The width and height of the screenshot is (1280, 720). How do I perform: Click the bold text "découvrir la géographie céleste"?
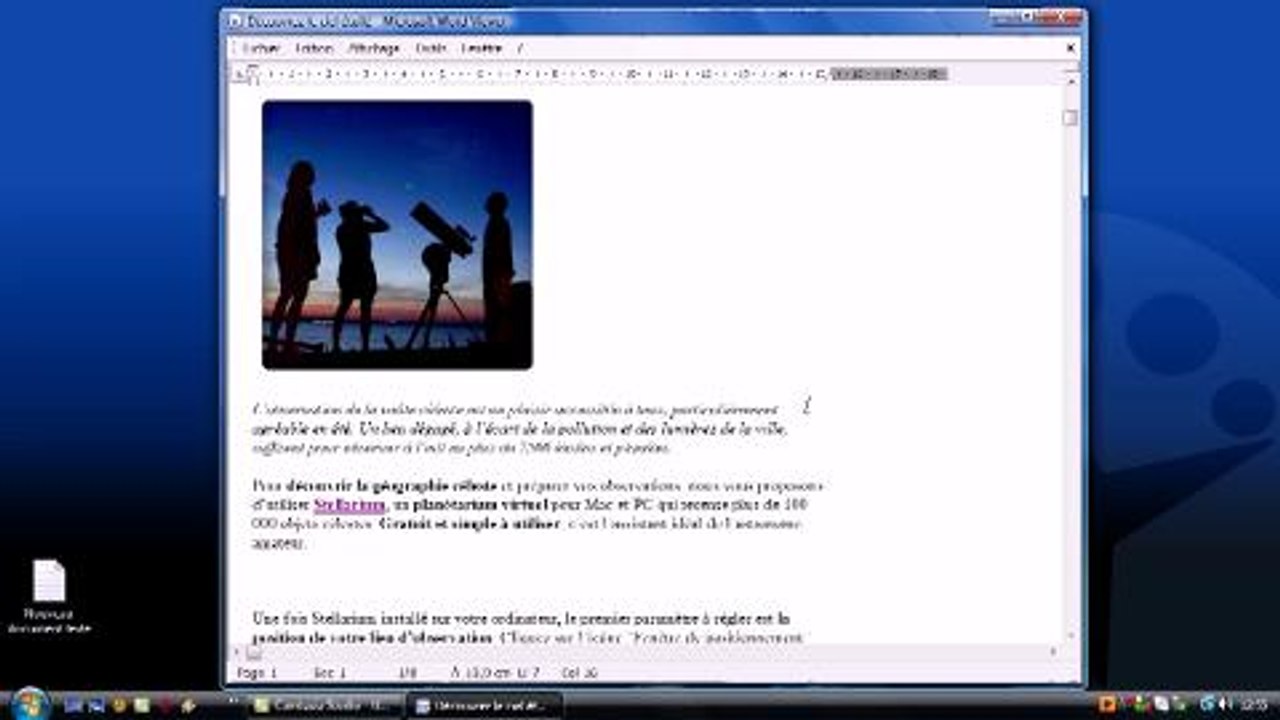click(391, 486)
